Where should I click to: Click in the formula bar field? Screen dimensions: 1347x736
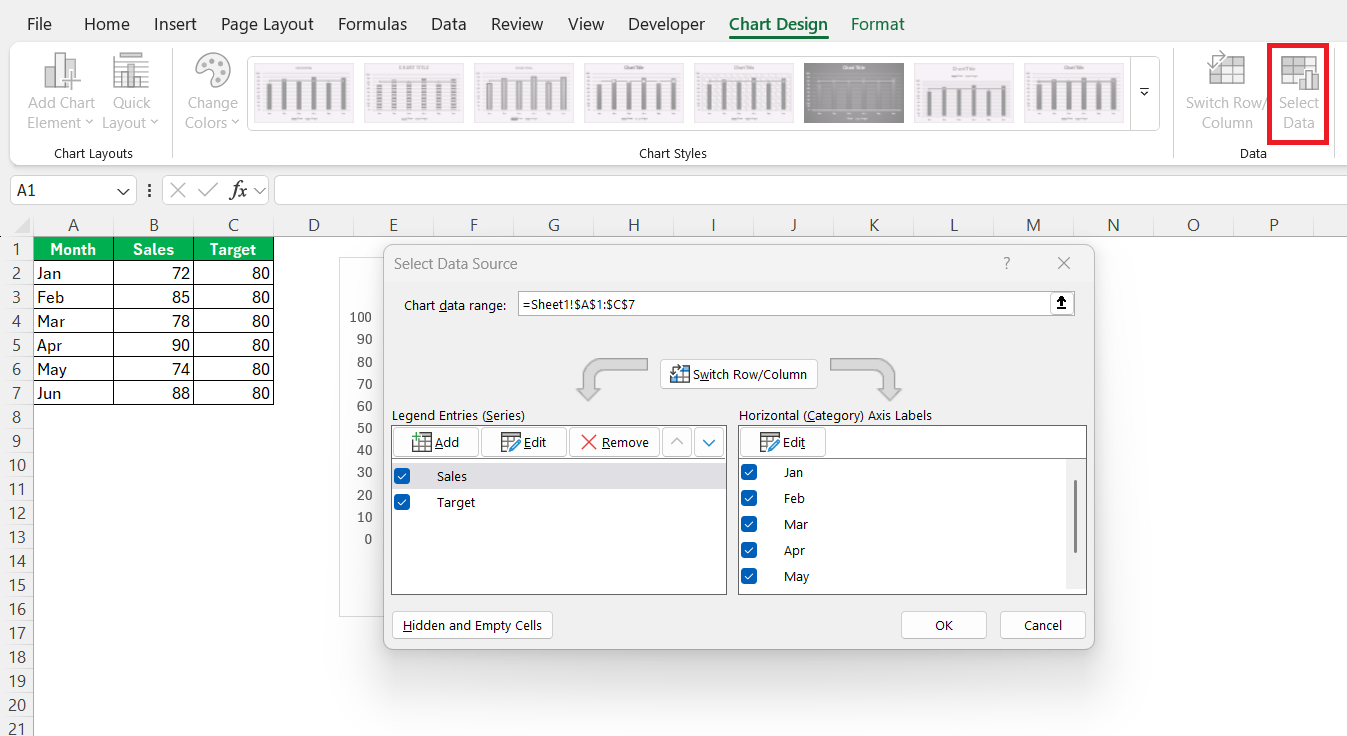tap(810, 190)
